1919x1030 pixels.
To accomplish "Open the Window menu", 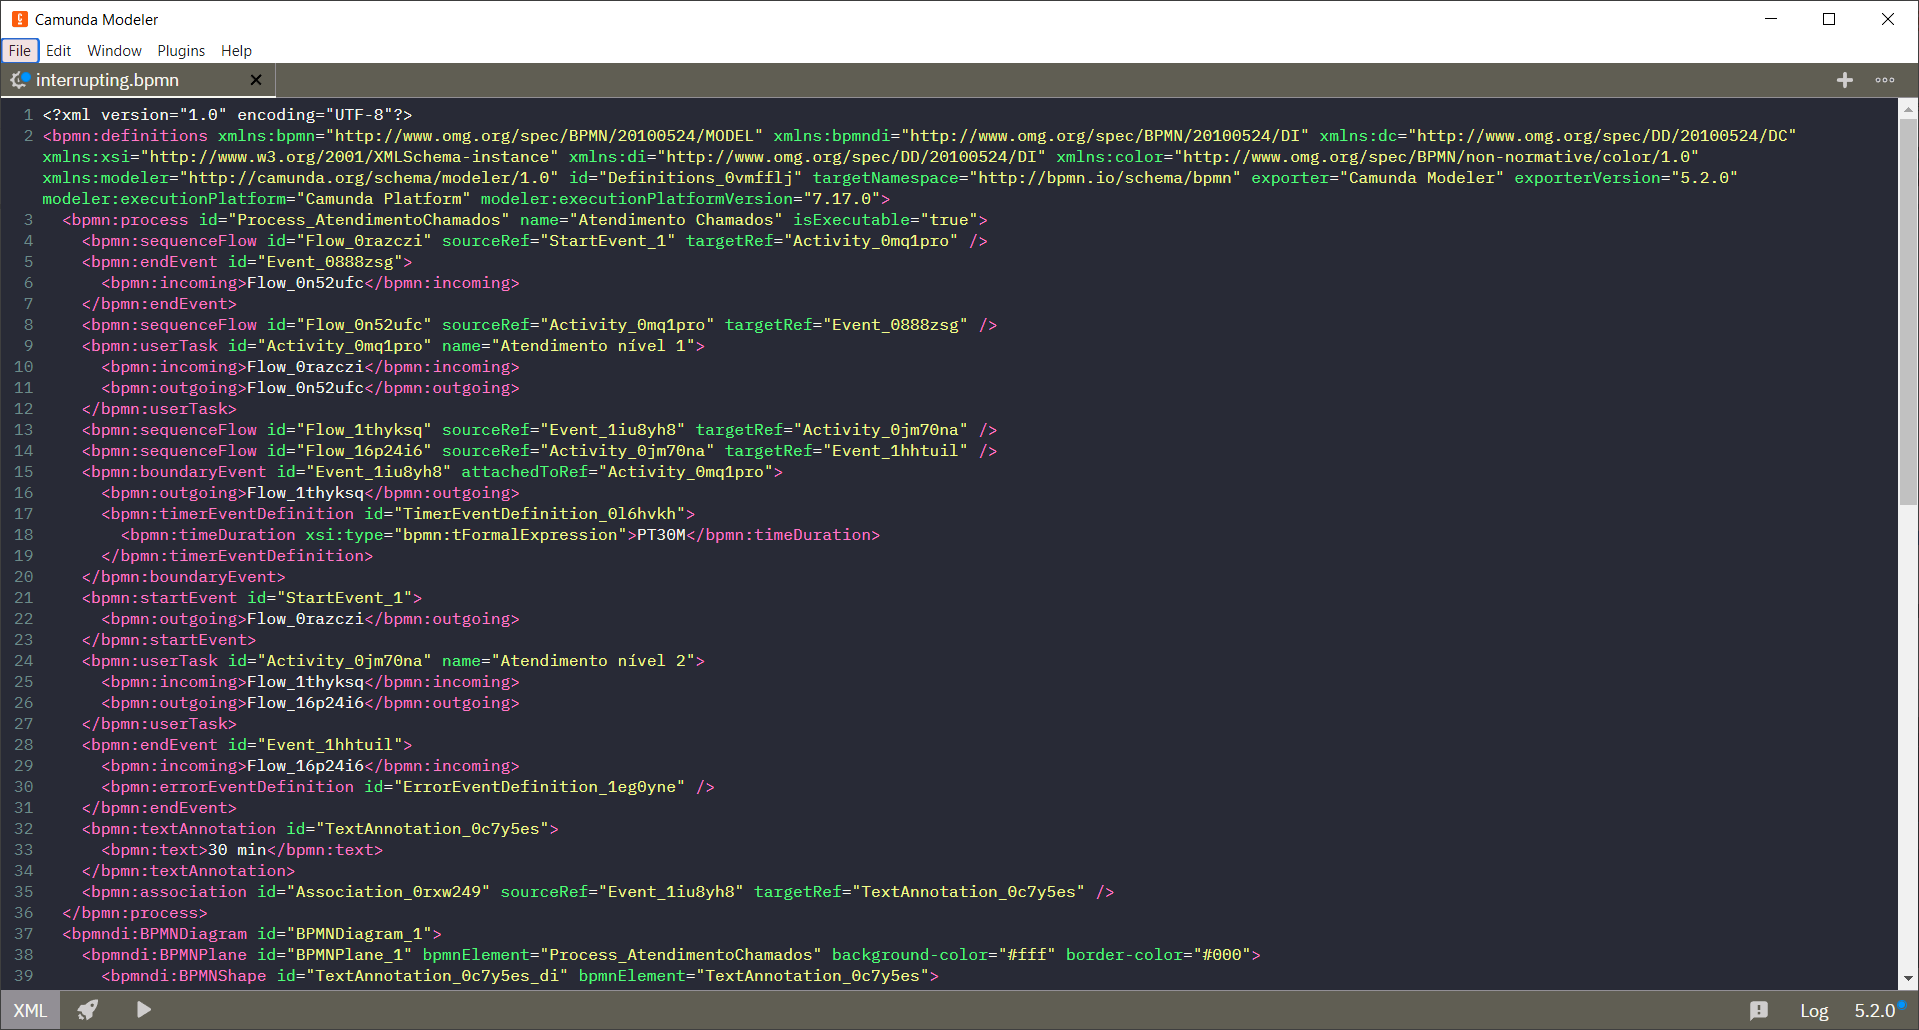I will (114, 50).
